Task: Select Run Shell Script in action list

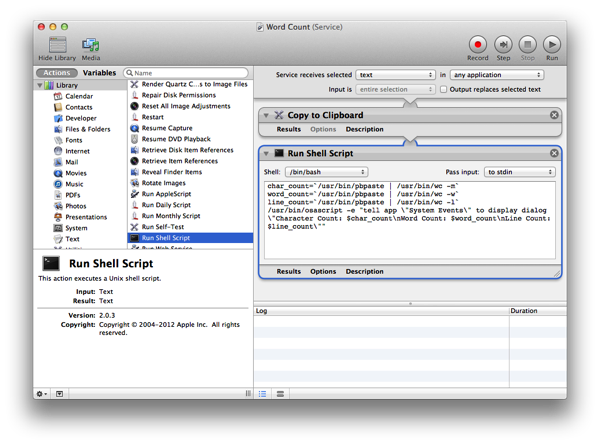Action: tap(190, 238)
